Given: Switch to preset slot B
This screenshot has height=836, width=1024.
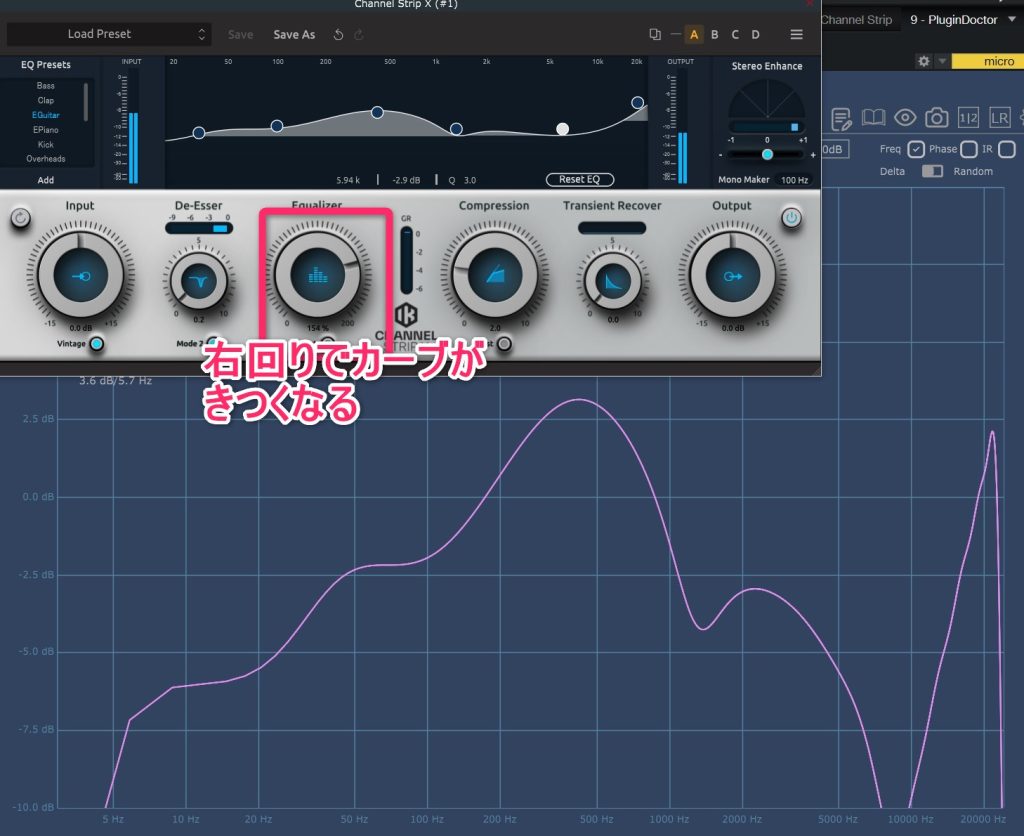Looking at the screenshot, I should (714, 34).
